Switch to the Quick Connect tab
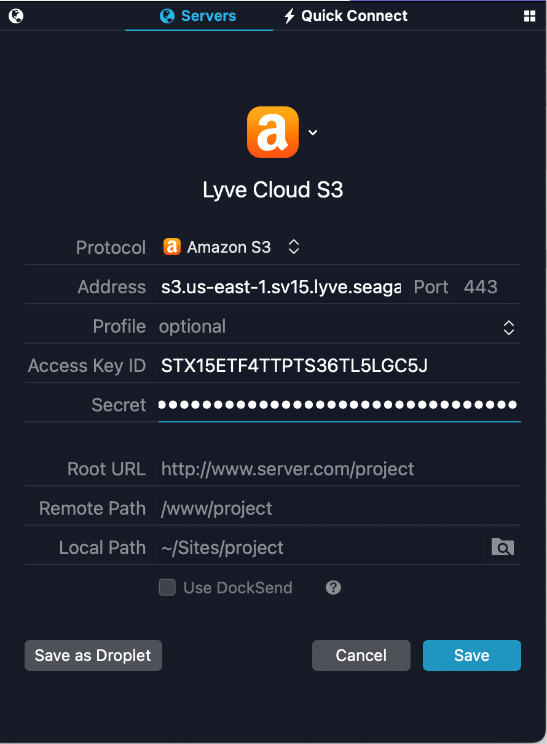The image size is (547, 744). [345, 16]
